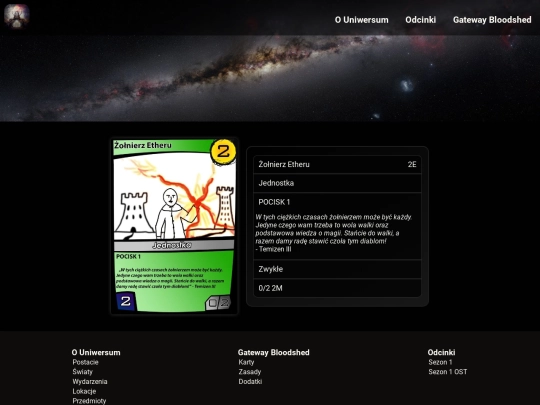
Task: Select the Zwykłe rarity row
Action: click(337, 269)
